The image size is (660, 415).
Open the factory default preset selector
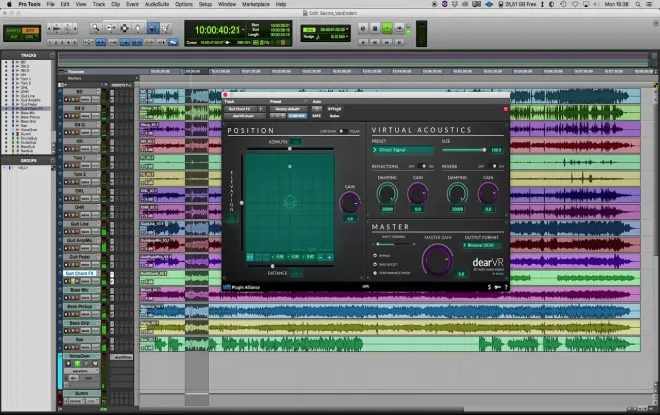click(x=288, y=109)
